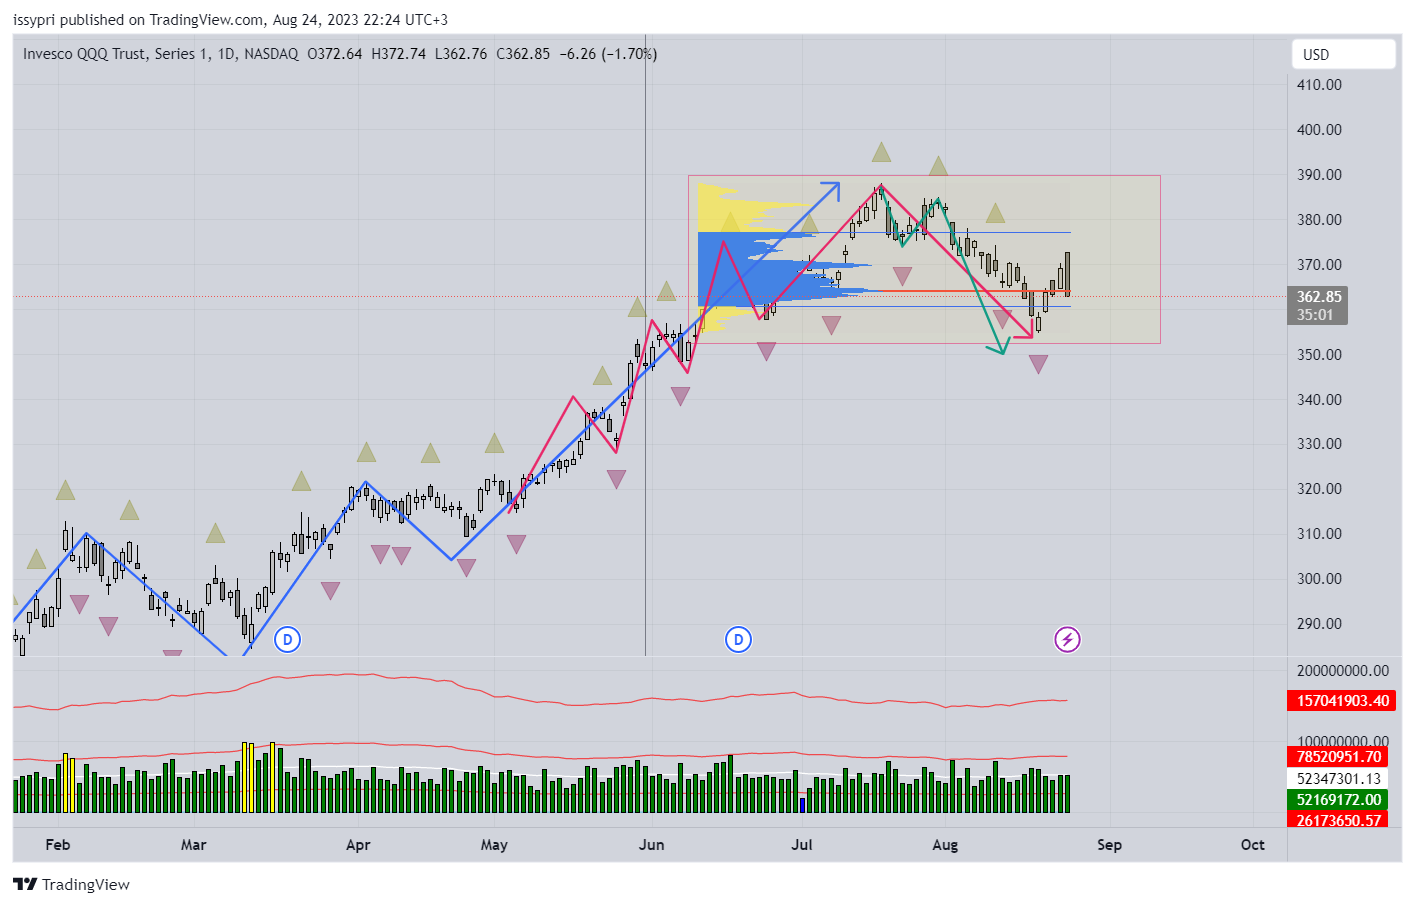Click the publisher line mentioning issypri
Viewport: 1415px width, 906px height.
[x=231, y=20]
